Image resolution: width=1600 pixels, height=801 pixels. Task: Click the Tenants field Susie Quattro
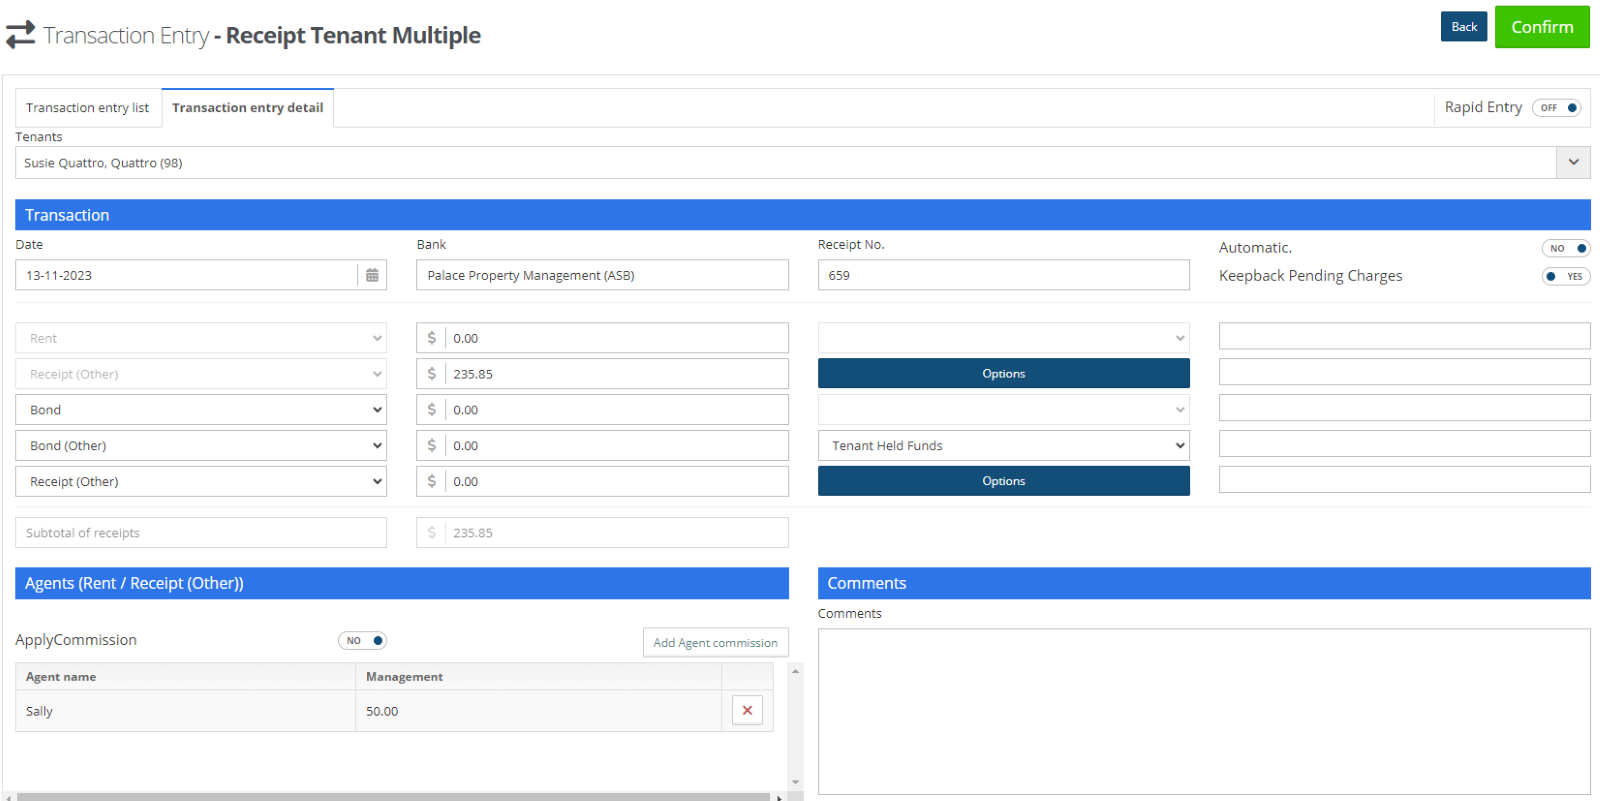pos(786,163)
